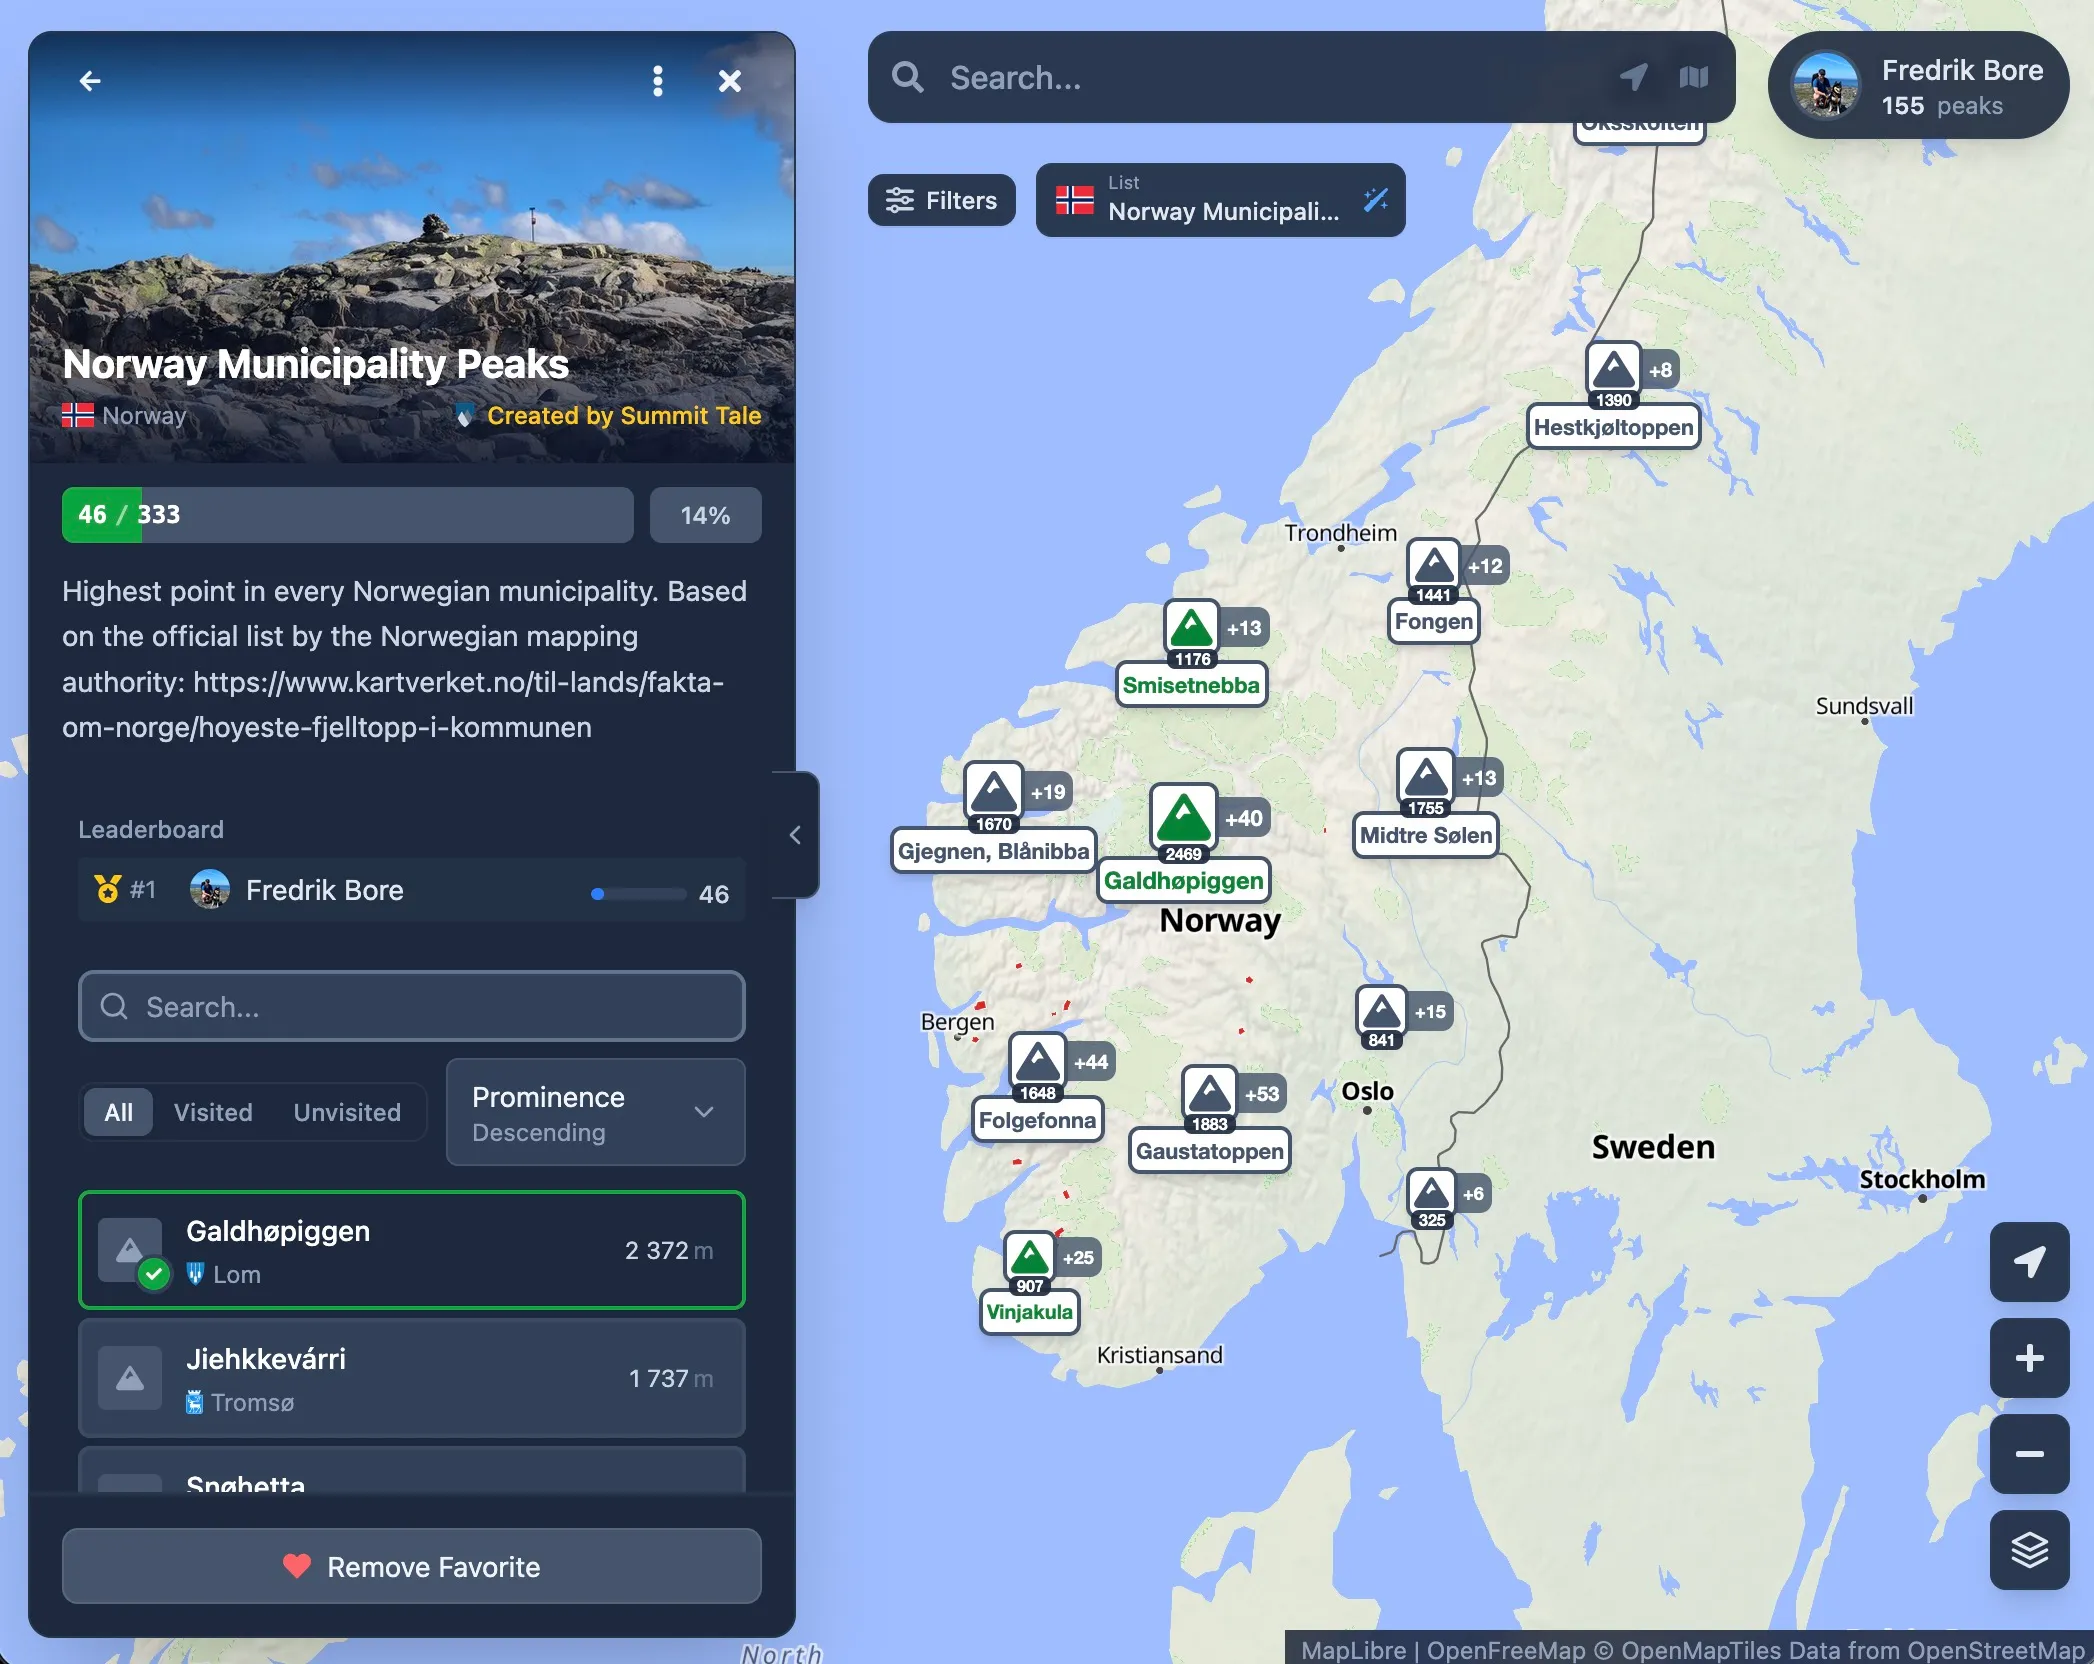2094x1664 pixels.
Task: Select the Visited filter
Action: coord(213,1112)
